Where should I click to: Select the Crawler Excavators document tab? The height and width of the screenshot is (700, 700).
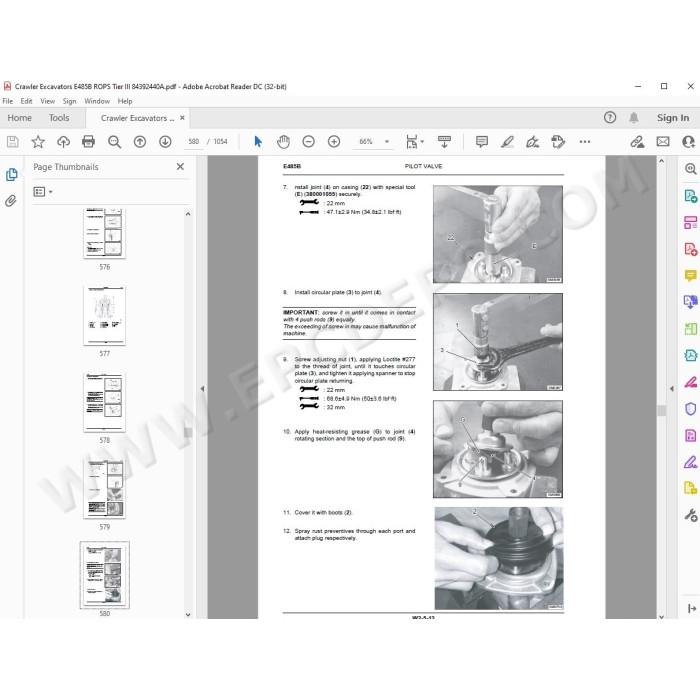click(x=138, y=118)
